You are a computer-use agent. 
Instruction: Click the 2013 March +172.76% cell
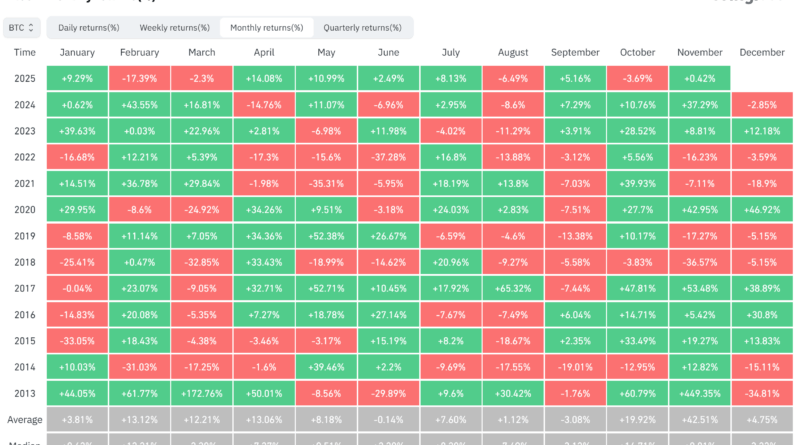201,392
